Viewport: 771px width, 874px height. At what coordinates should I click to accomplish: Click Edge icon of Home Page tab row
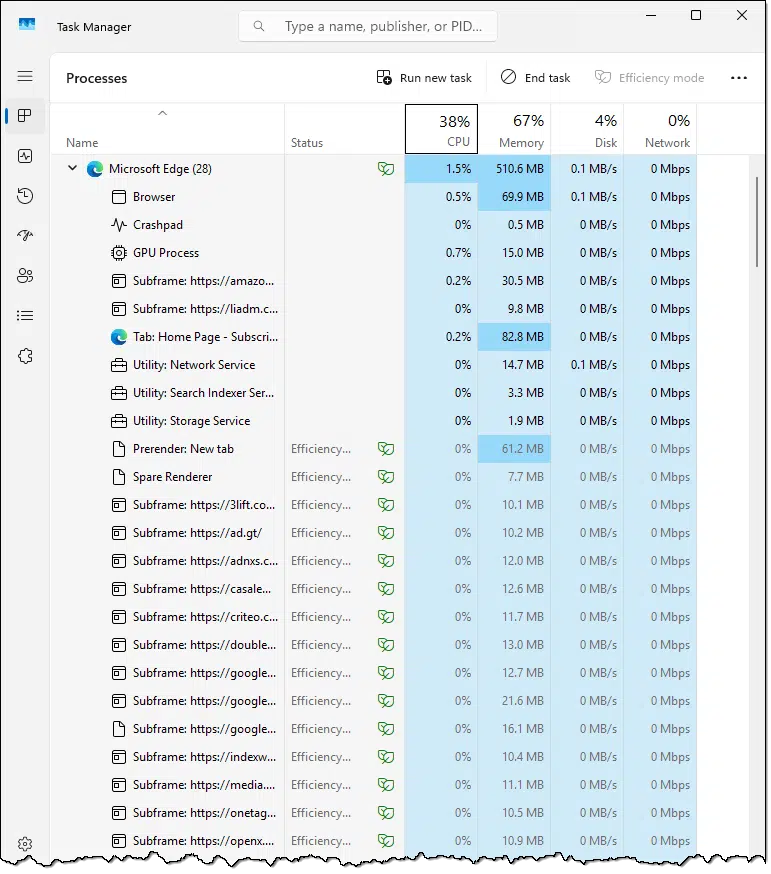(119, 337)
